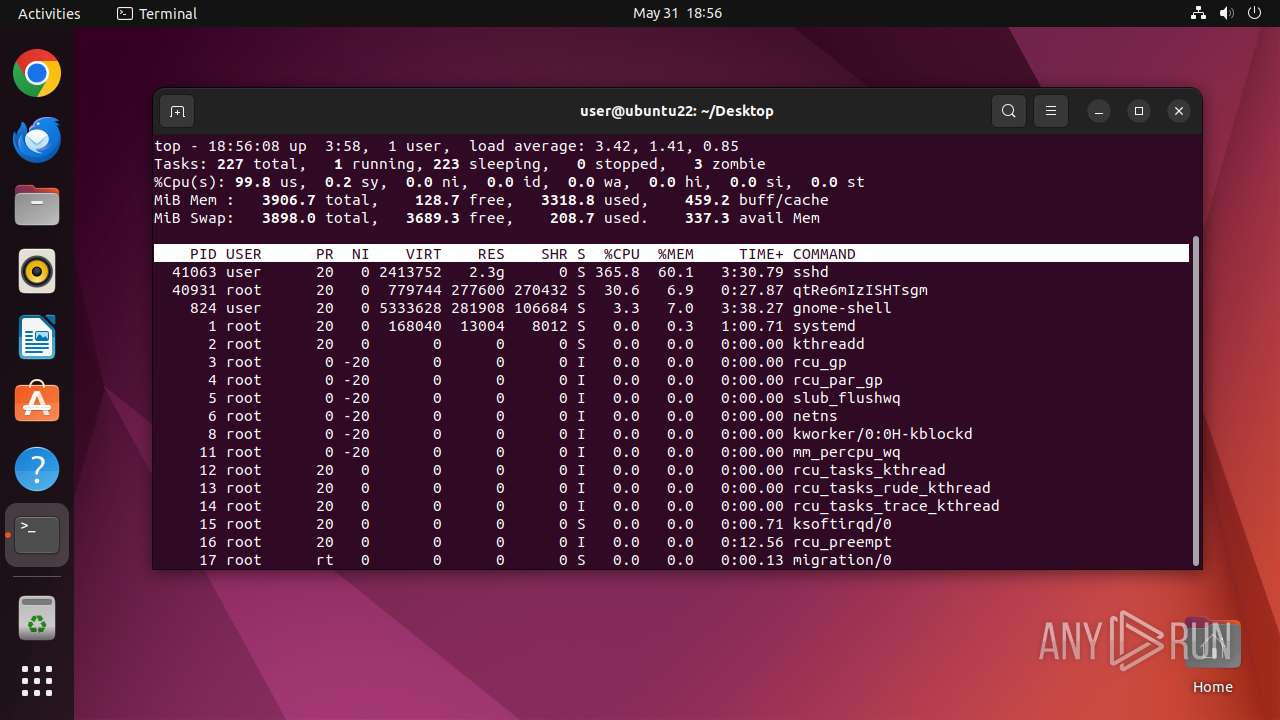The width and height of the screenshot is (1280, 720).
Task: Click the COMMAND column header
Action: coord(824,254)
